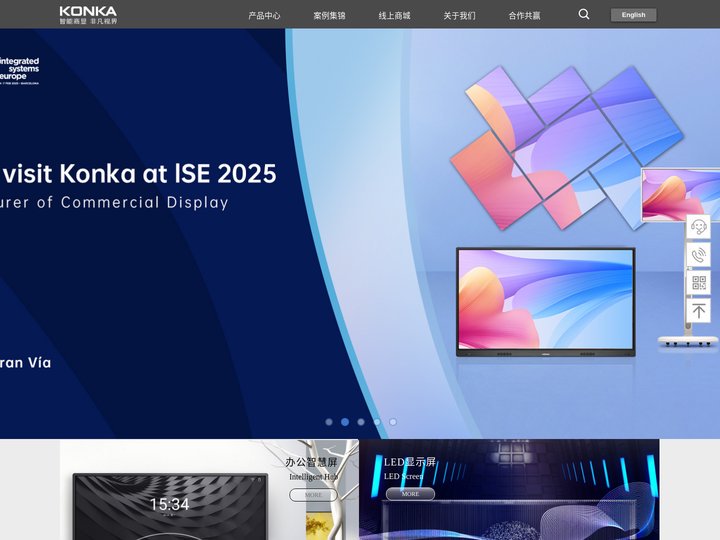Screen dimensions: 720x540
Task: Click the 办公智慧屏 heading
Action: [311, 462]
